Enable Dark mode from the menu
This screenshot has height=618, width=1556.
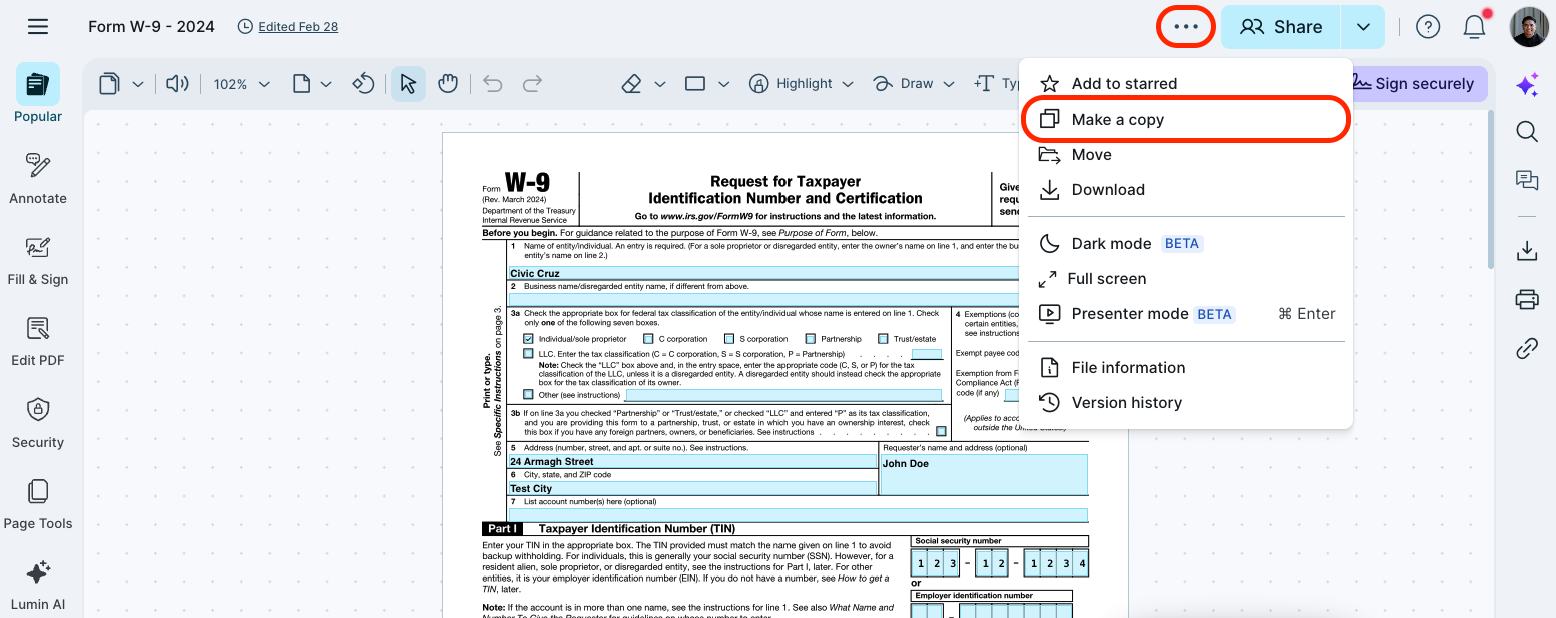coord(1186,244)
